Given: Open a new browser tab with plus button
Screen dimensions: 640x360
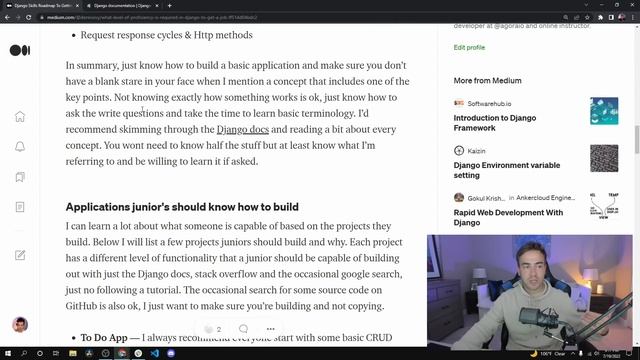Looking at the screenshot, I should (x=169, y=6).
